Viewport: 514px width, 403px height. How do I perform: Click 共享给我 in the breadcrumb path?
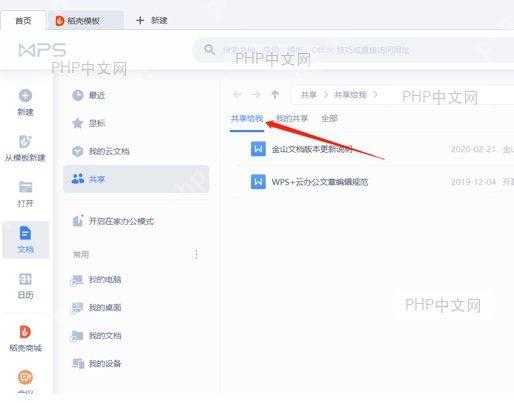[x=350, y=95]
